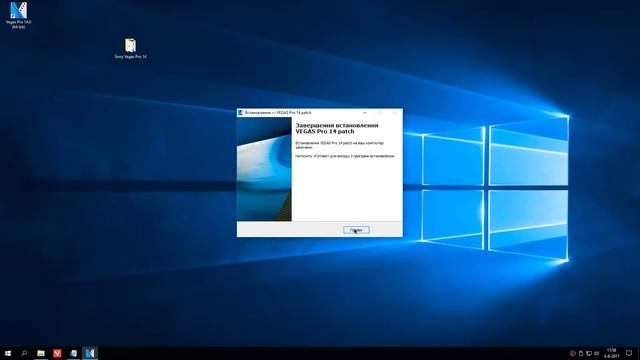Click the installer title bar app icon
This screenshot has height=360, width=640.
point(240,113)
